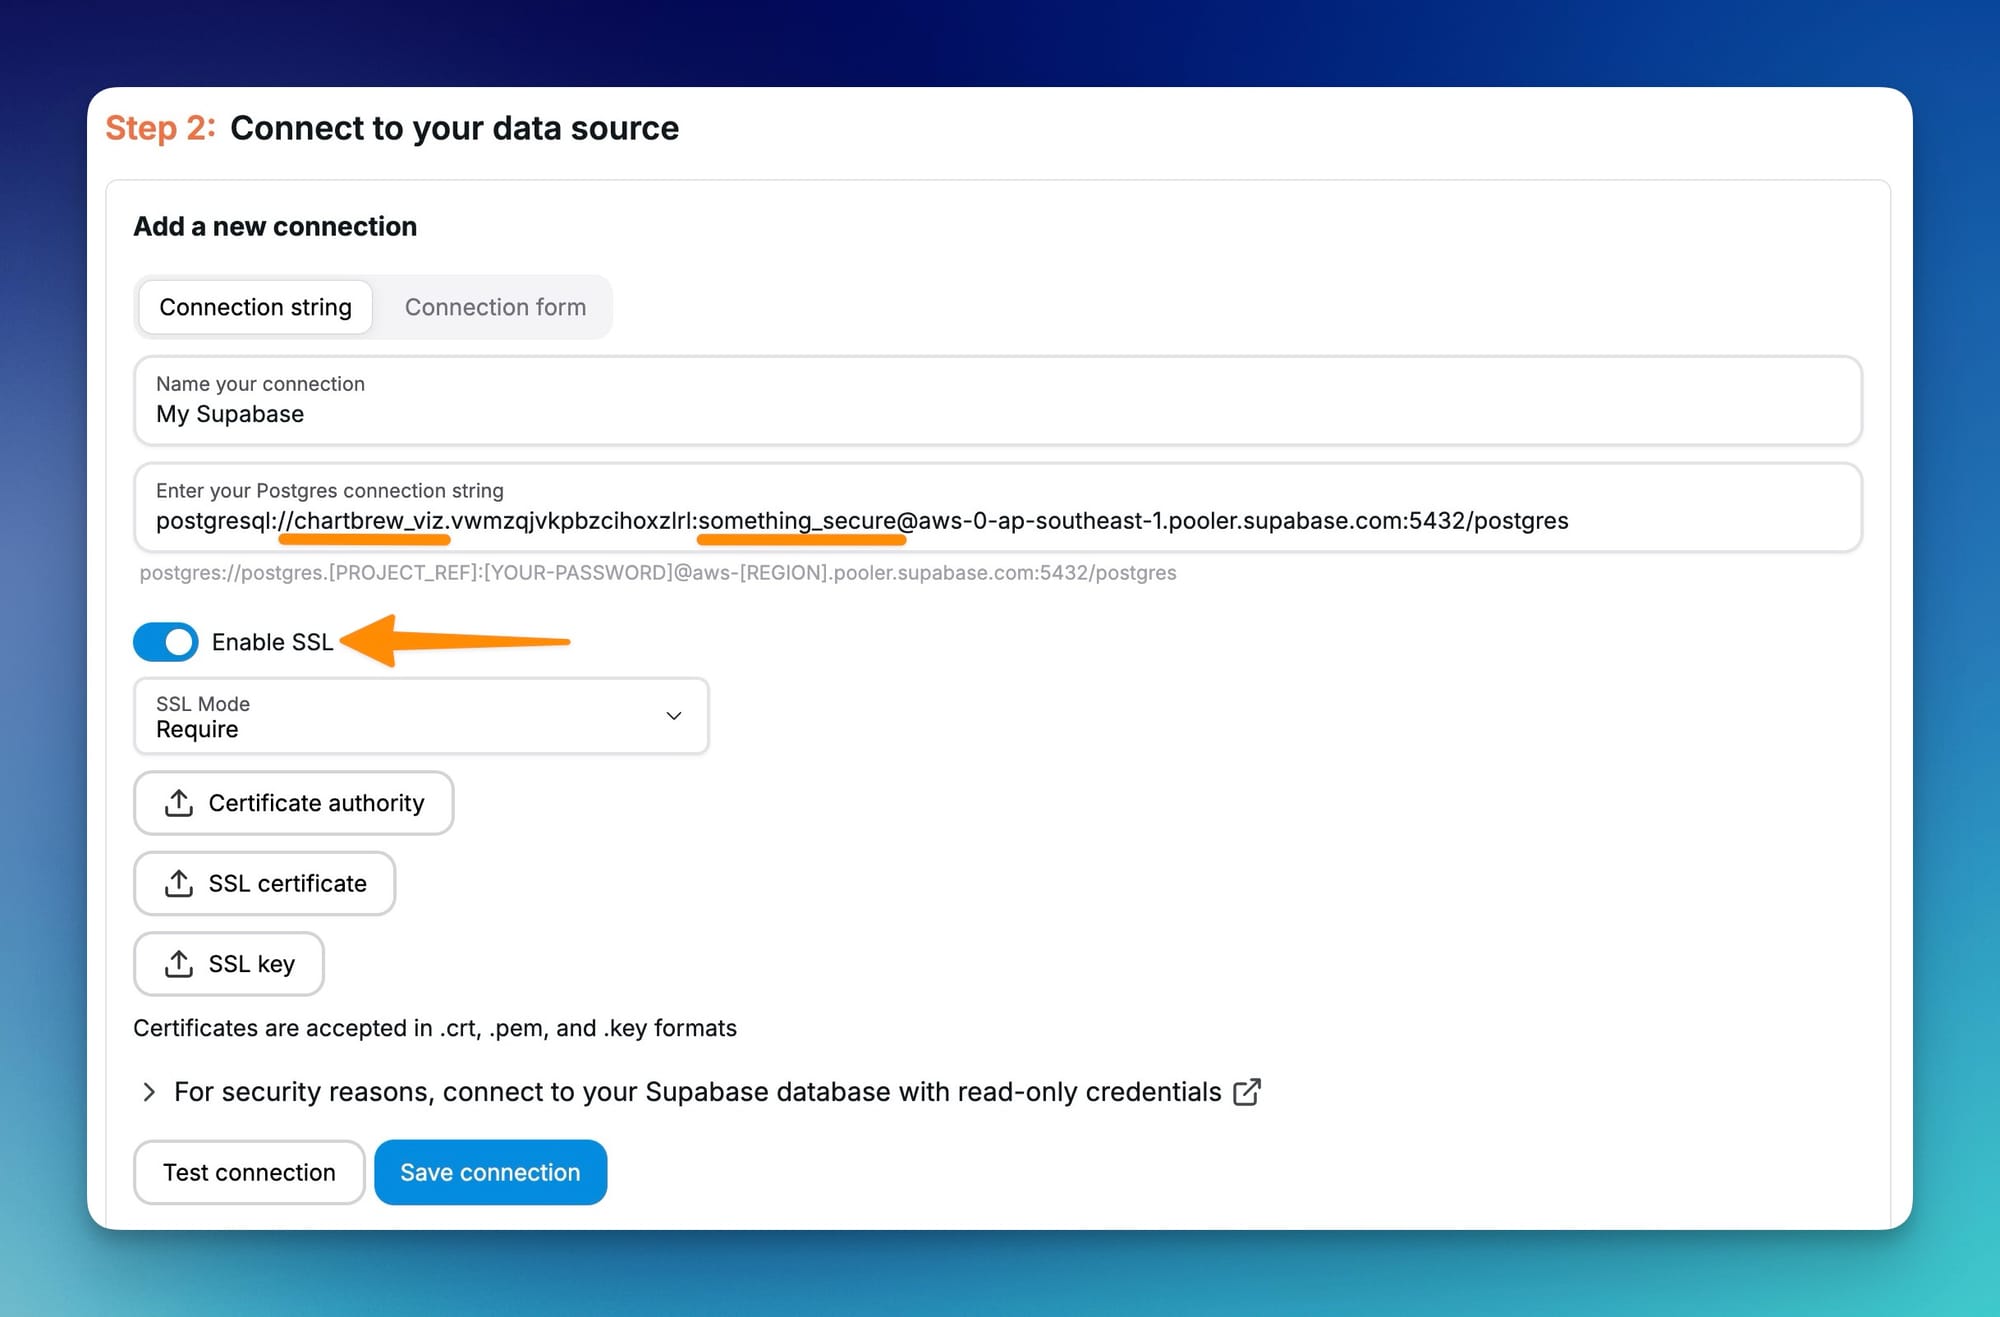Click the upload icon on SSL certificate

point(179,884)
